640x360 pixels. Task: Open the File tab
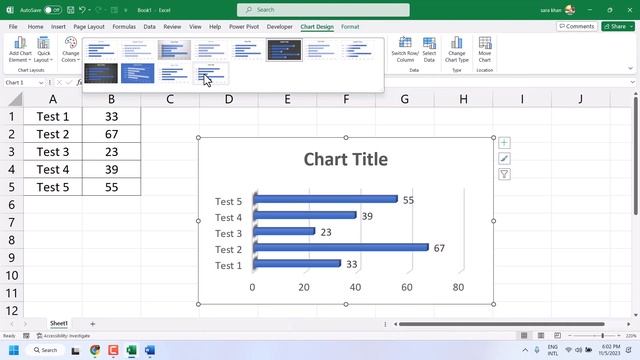[x=13, y=27]
